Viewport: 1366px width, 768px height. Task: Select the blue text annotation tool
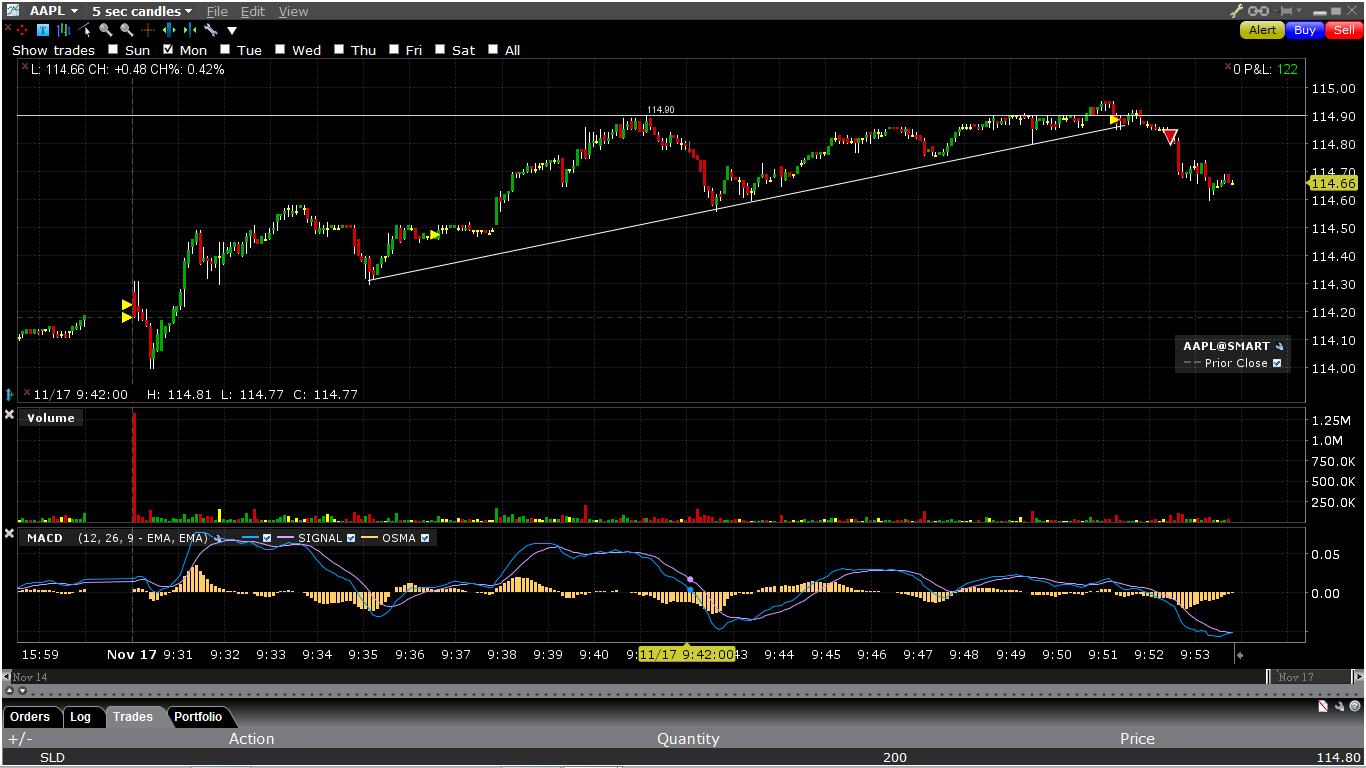[x=43, y=30]
